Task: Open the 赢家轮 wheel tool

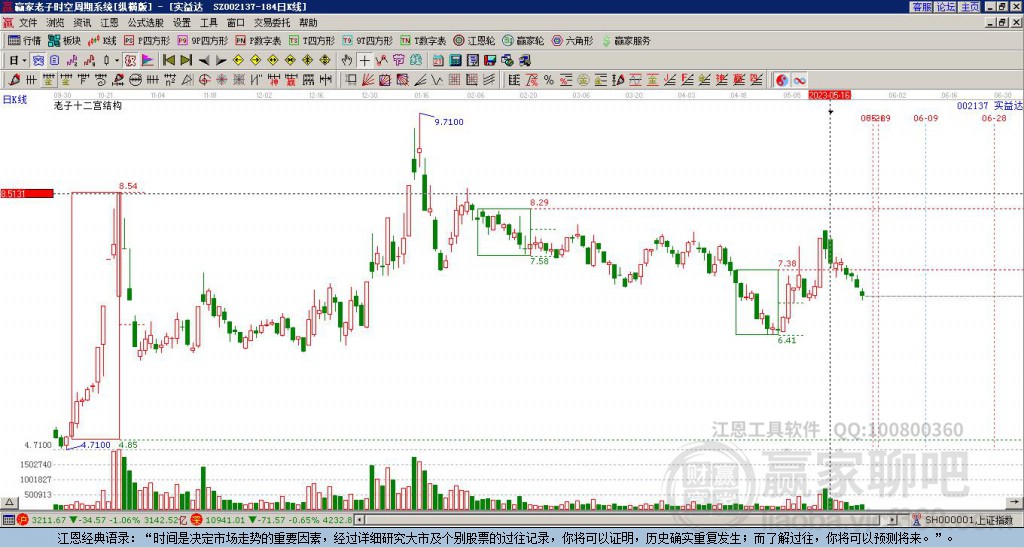Action: click(523, 40)
